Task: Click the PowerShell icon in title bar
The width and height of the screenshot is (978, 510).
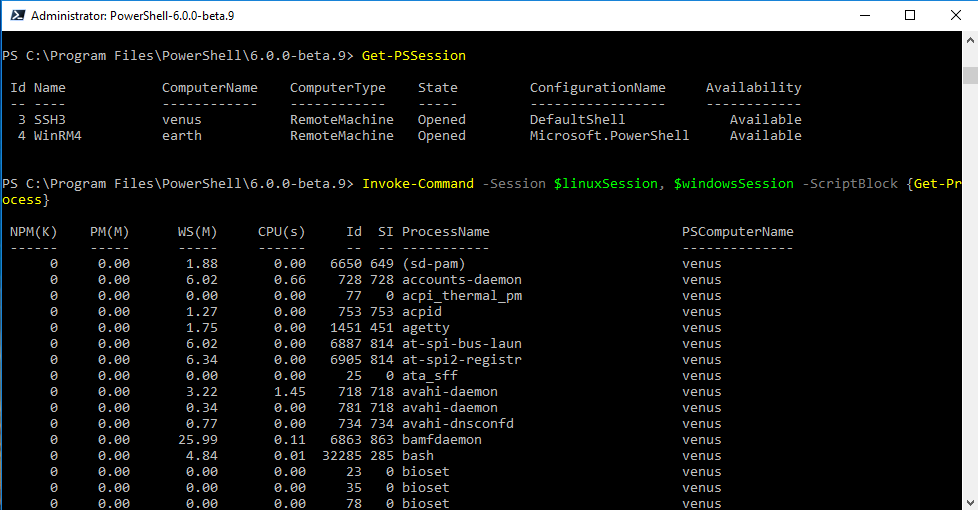Action: click(17, 16)
